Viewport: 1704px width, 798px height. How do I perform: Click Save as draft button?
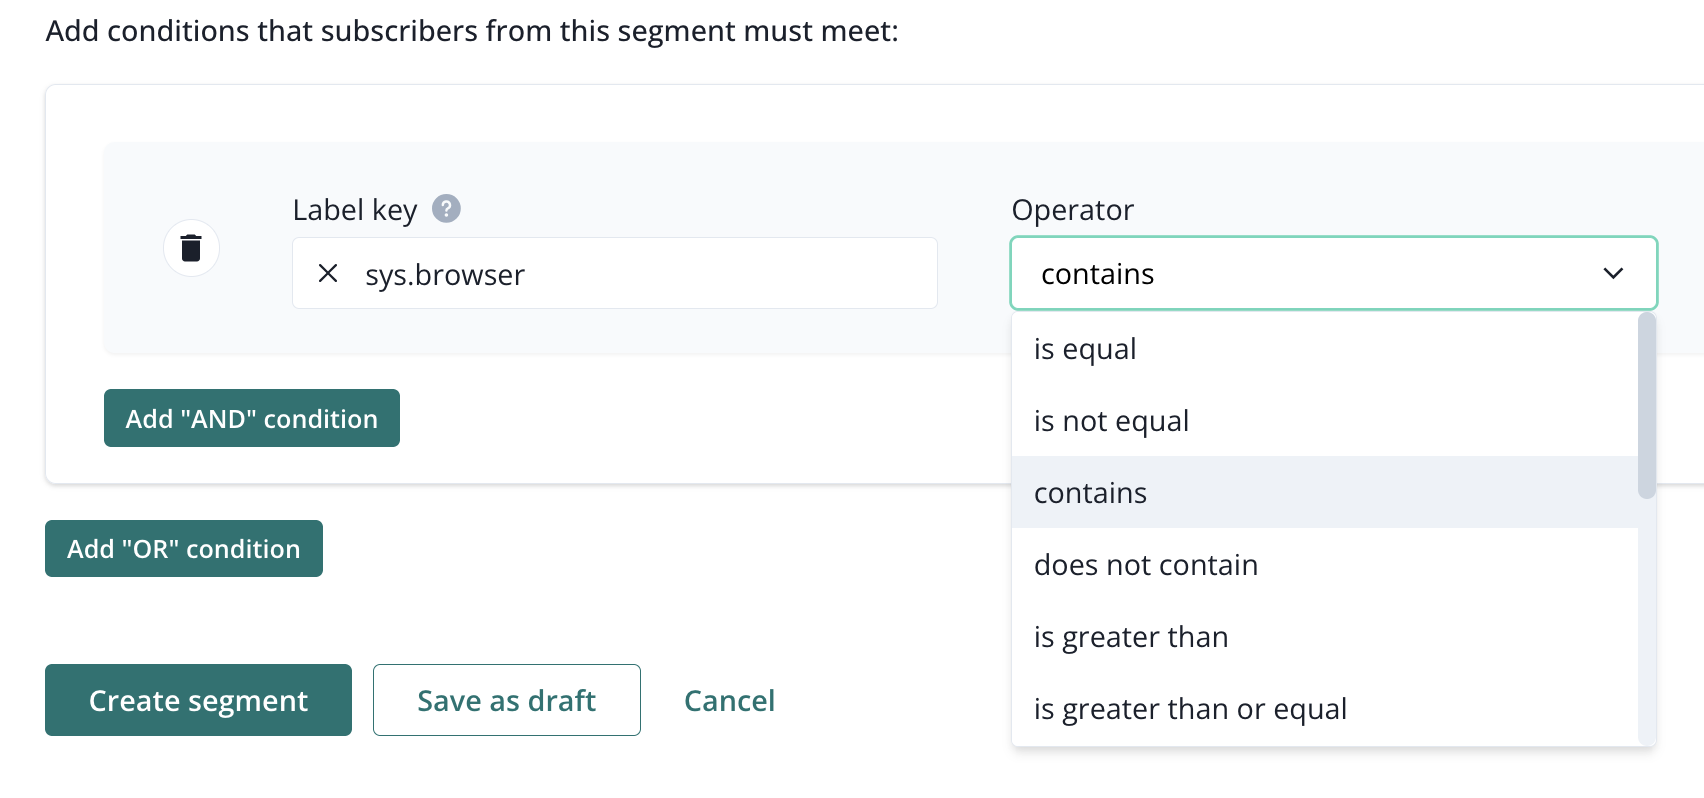pyautogui.click(x=506, y=700)
